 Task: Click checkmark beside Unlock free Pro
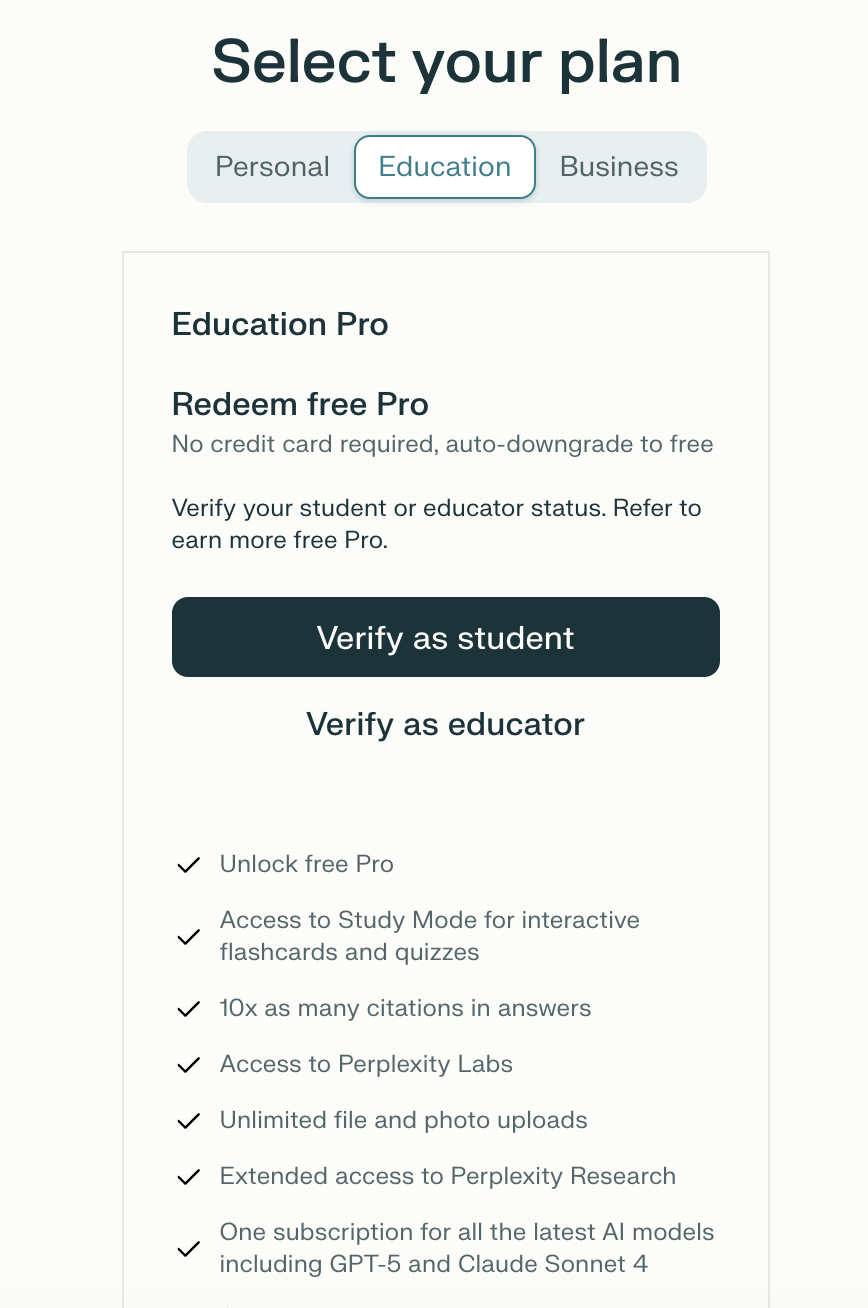click(x=188, y=865)
